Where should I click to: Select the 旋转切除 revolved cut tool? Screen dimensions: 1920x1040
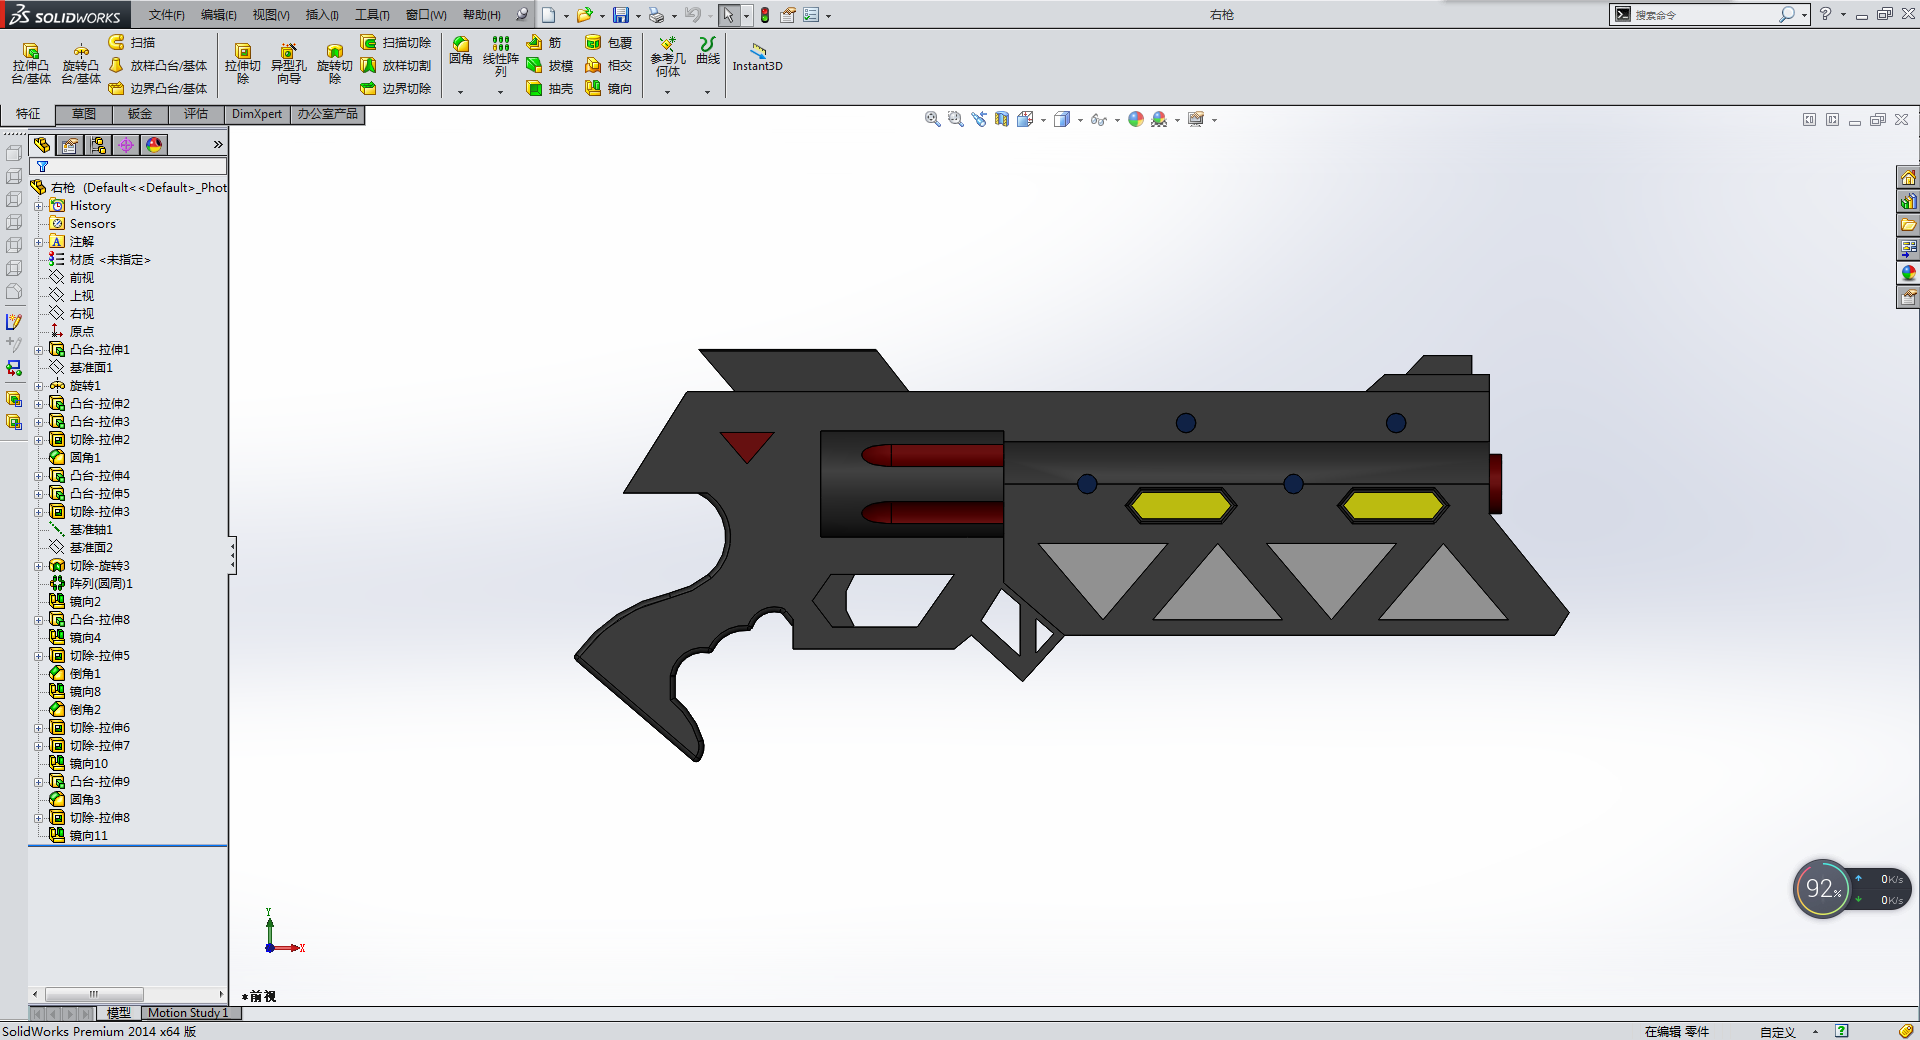tap(335, 63)
